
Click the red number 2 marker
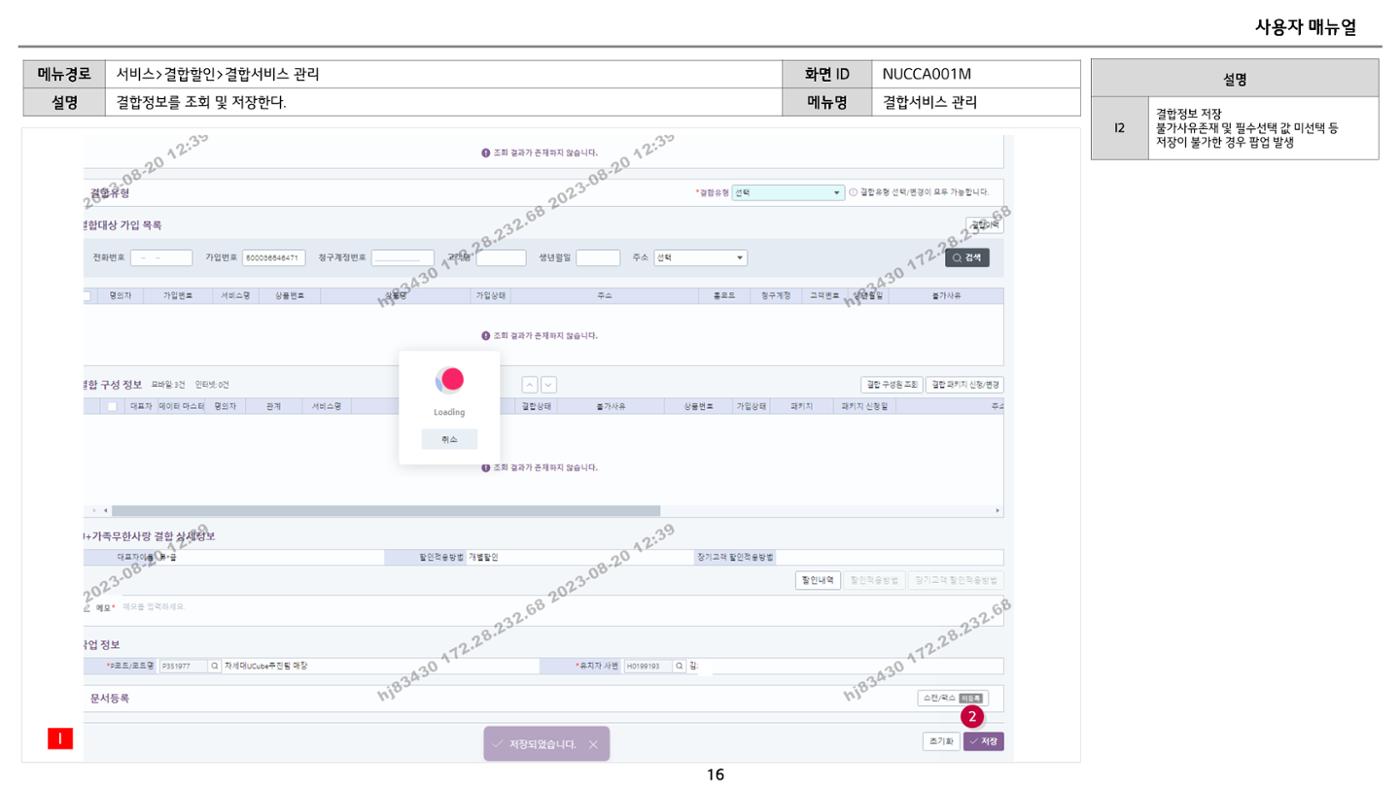pos(972,716)
